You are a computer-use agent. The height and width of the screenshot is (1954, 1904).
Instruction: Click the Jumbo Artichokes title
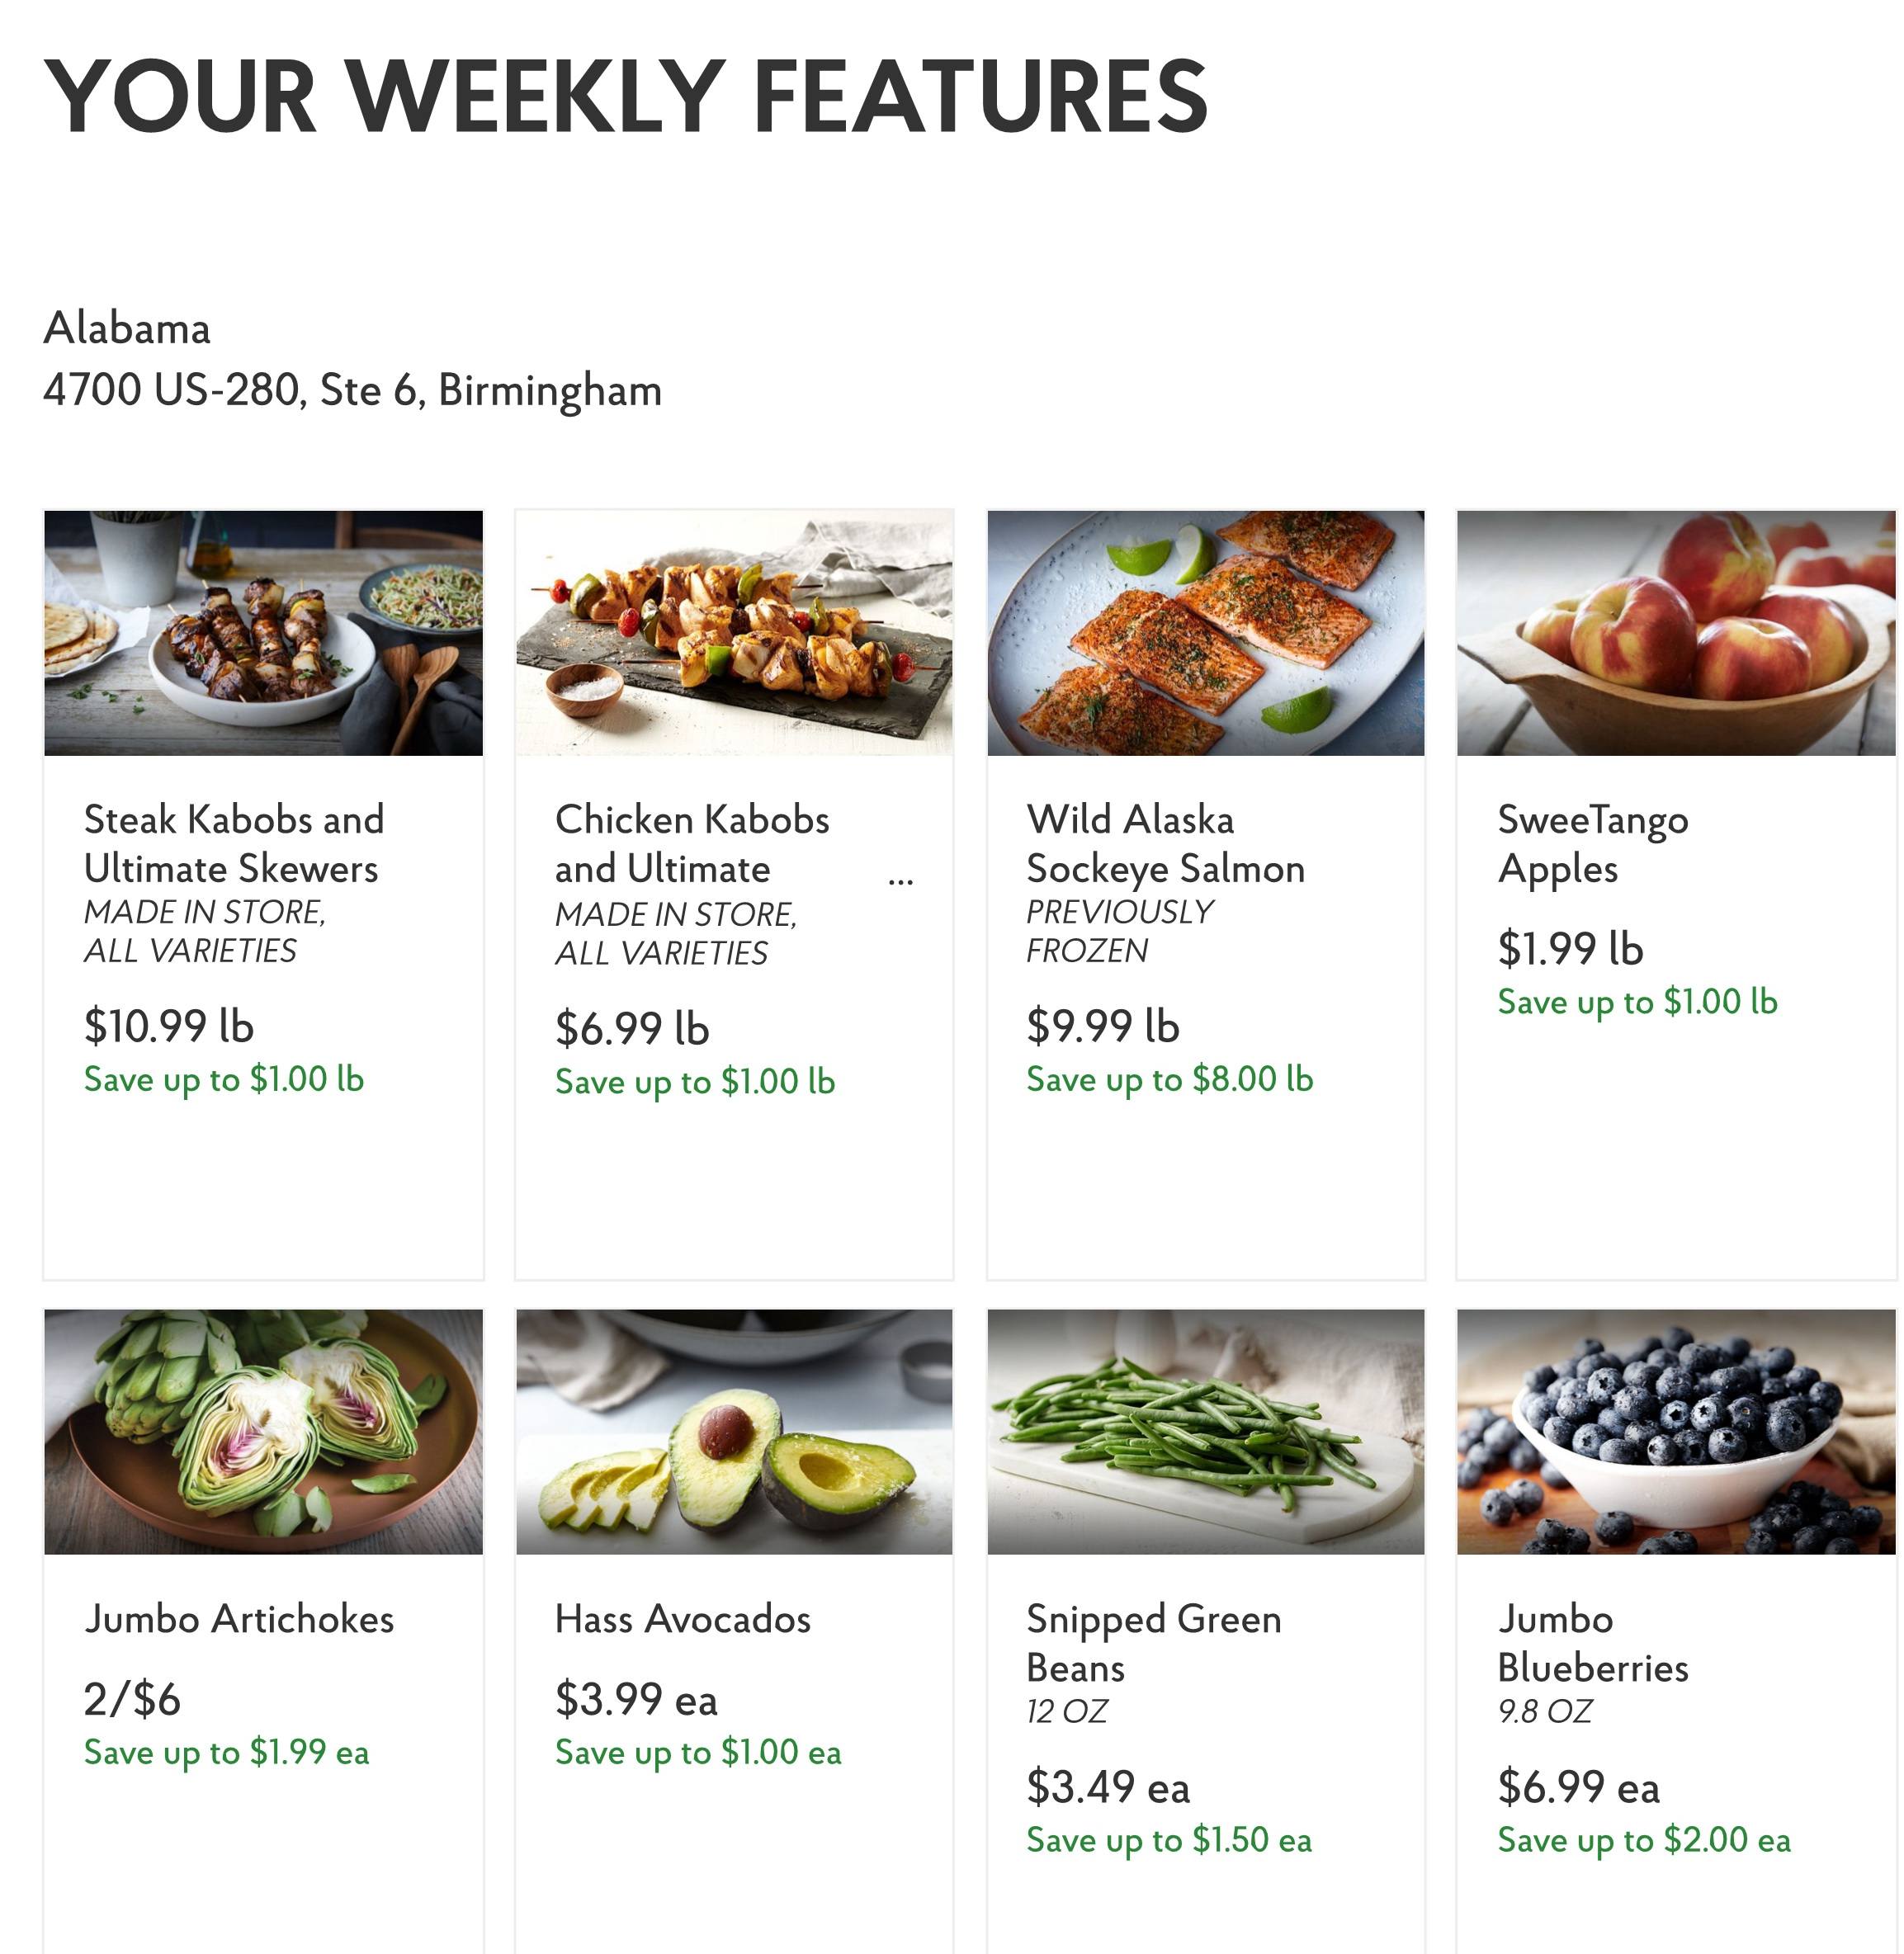[x=239, y=1619]
